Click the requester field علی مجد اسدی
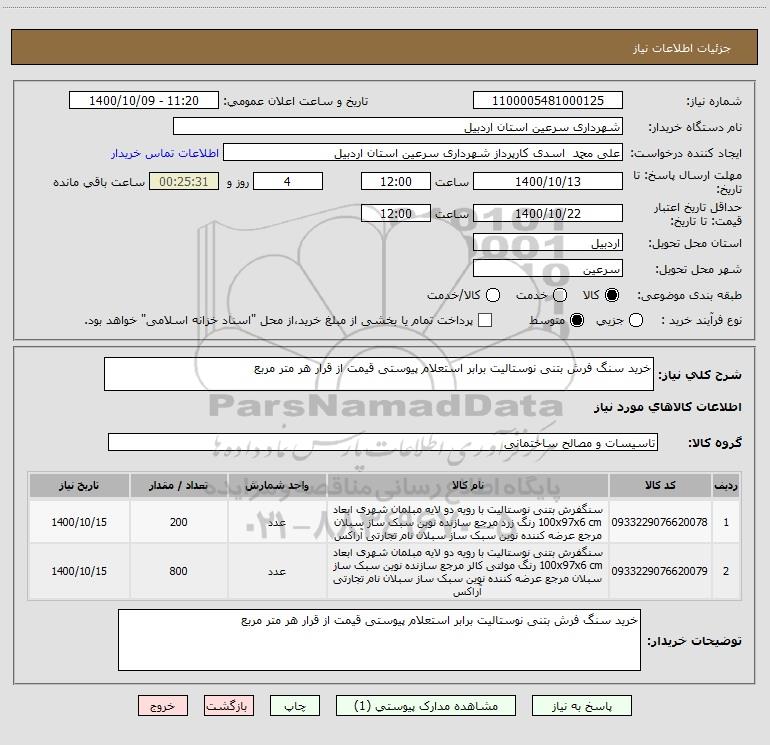 [423, 153]
